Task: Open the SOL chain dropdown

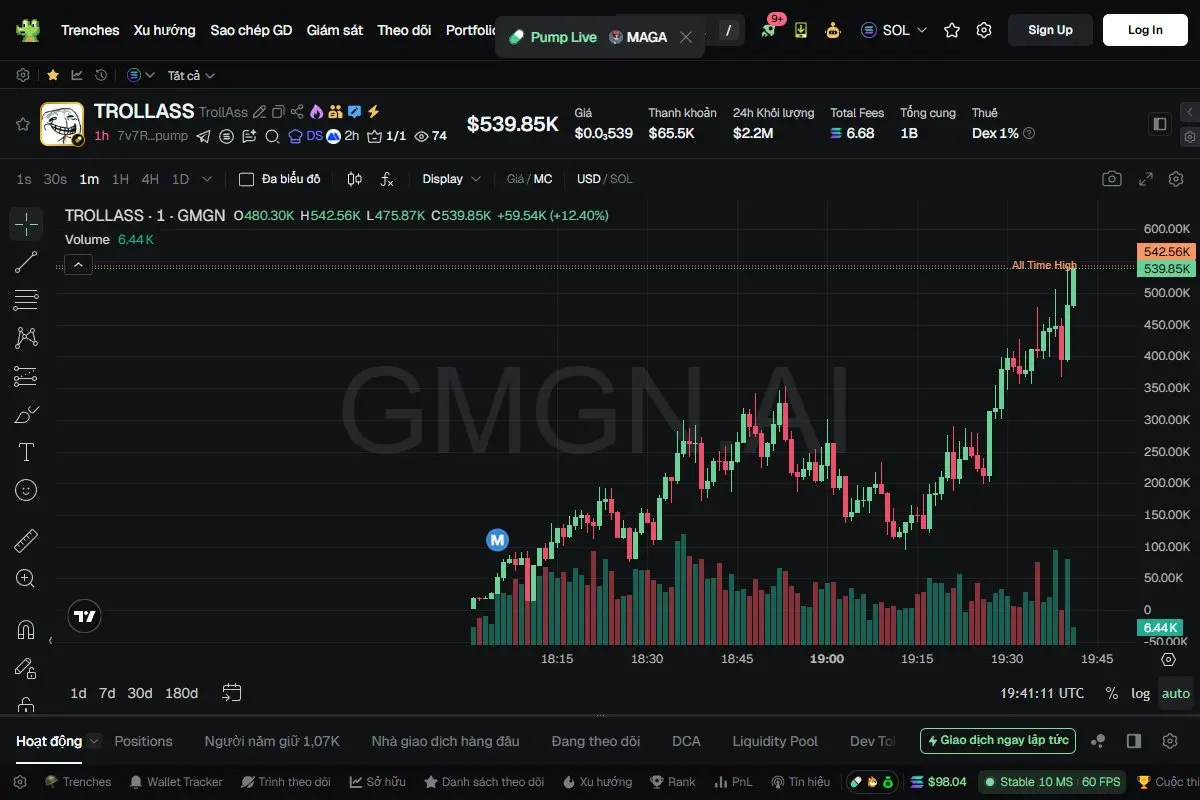Action: [x=894, y=30]
